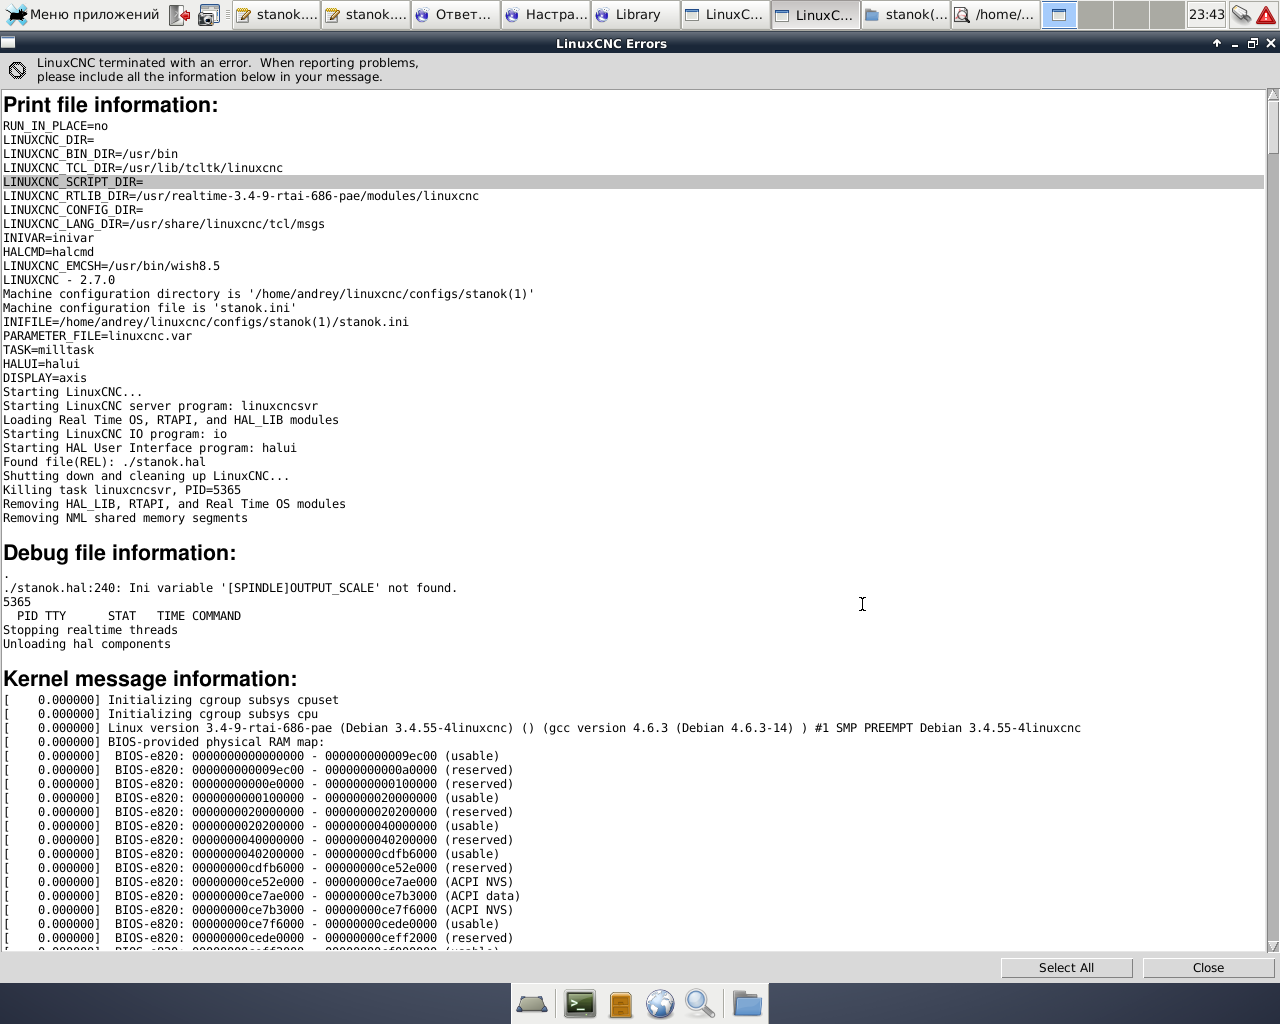
Task: Launch the terminal emulator from the dock
Action: [580, 1003]
